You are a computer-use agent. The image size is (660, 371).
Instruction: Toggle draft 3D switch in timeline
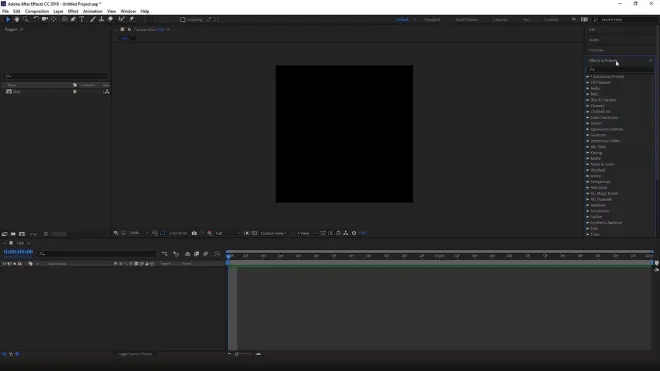point(176,254)
